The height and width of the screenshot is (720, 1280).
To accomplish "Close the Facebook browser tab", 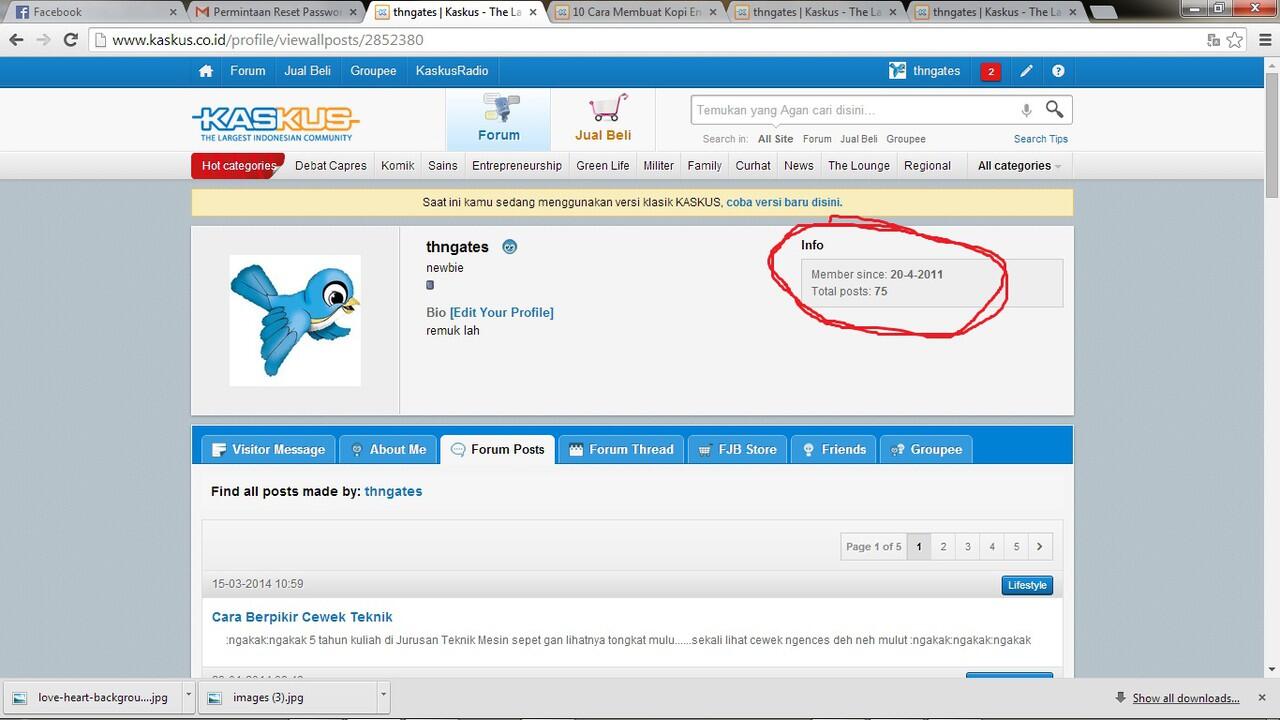I will 172,12.
